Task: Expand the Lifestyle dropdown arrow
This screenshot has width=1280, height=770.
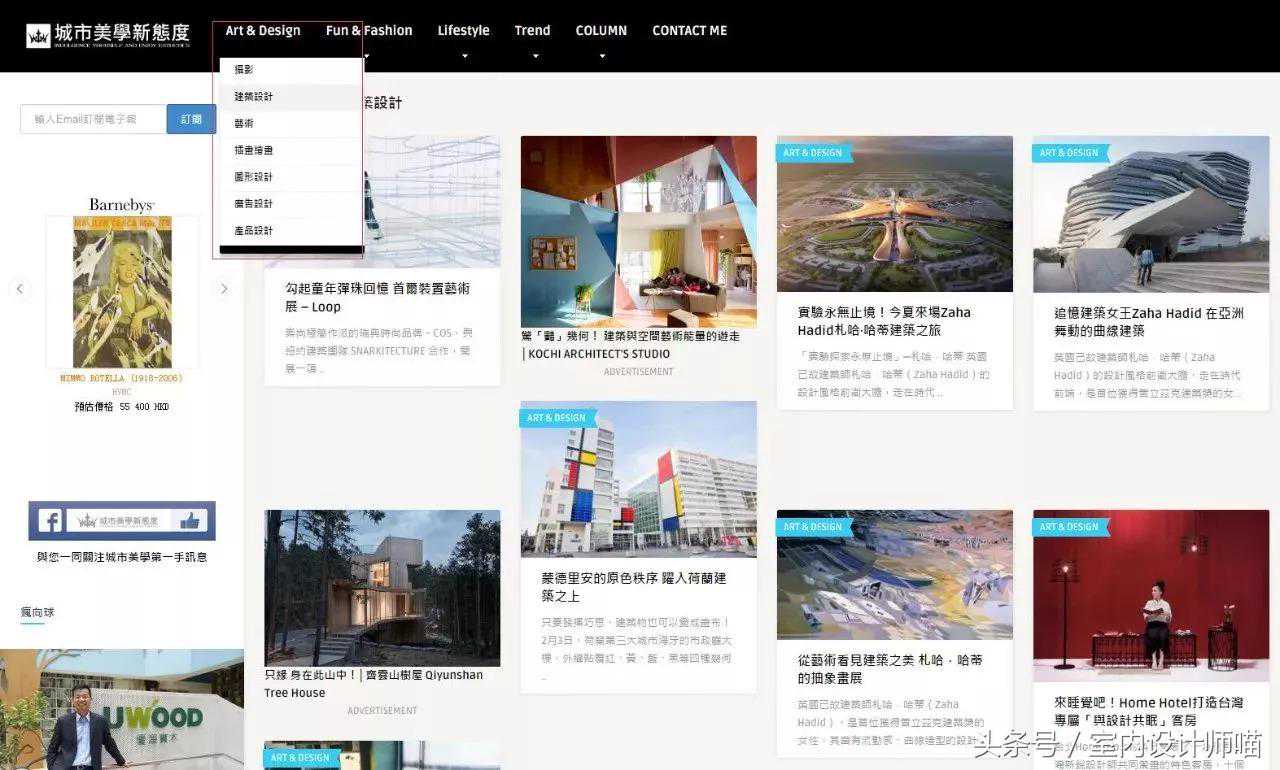Action: 464,55
